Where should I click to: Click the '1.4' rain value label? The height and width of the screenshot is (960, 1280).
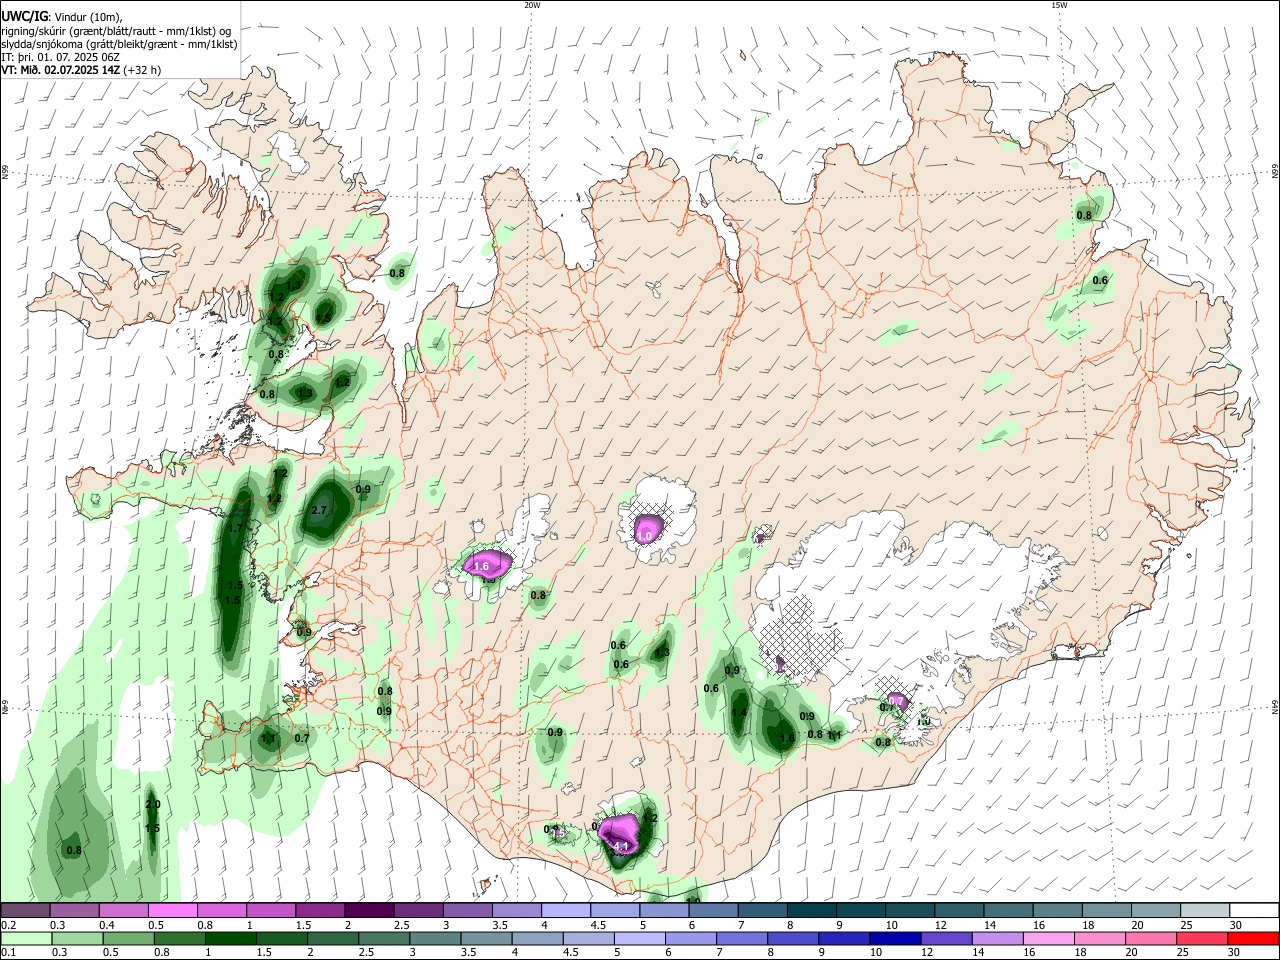pos(739,713)
